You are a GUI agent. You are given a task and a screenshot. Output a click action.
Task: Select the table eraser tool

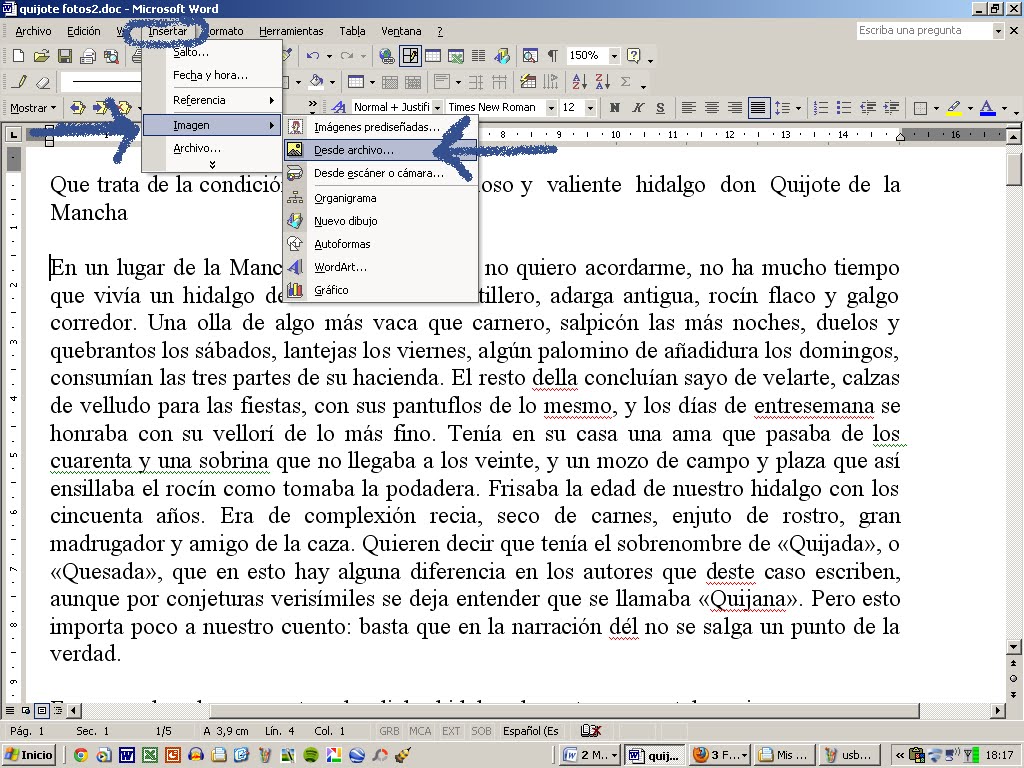pos(42,82)
